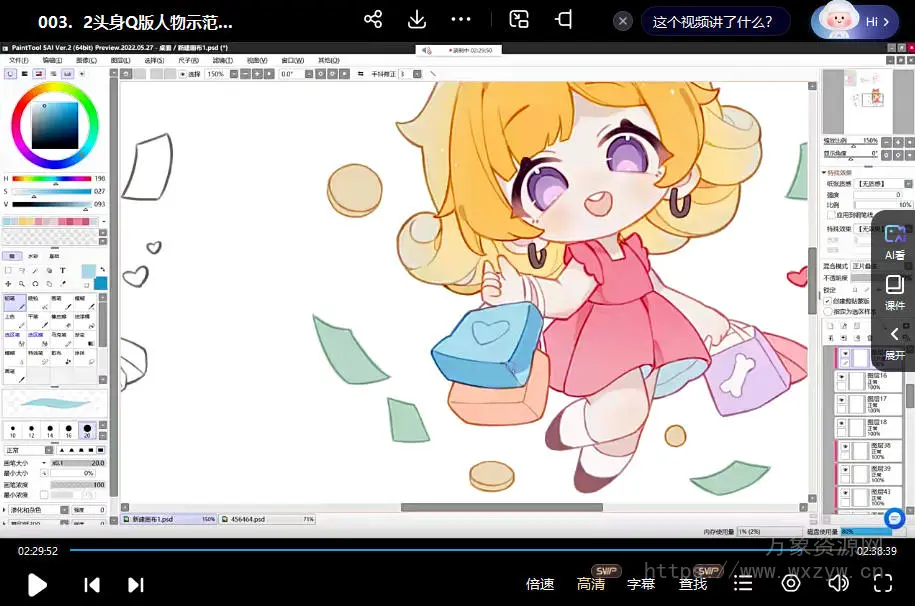This screenshot has height=606, width=915.
Task: Toggle visibility of layer 图层16
Action: (x=842, y=378)
